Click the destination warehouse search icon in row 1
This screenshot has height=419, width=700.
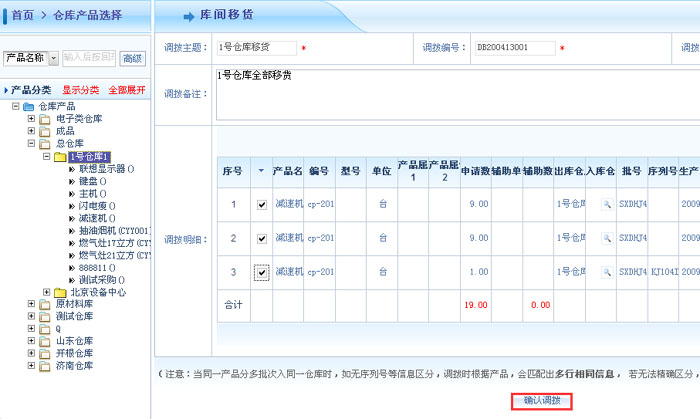606,204
